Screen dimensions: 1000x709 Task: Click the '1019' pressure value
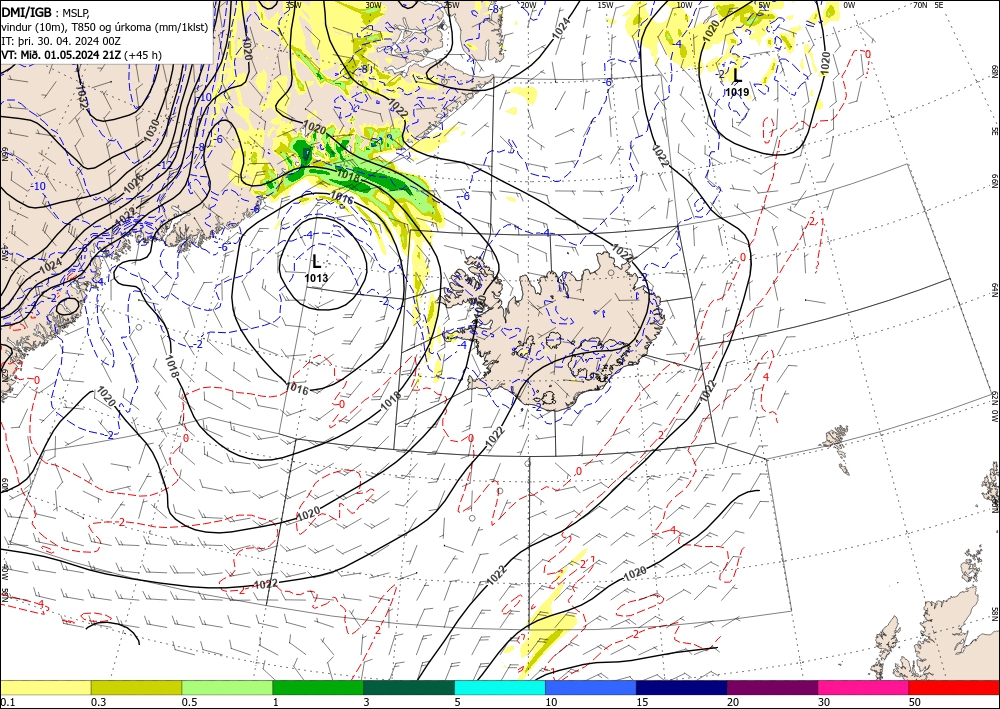tap(737, 92)
